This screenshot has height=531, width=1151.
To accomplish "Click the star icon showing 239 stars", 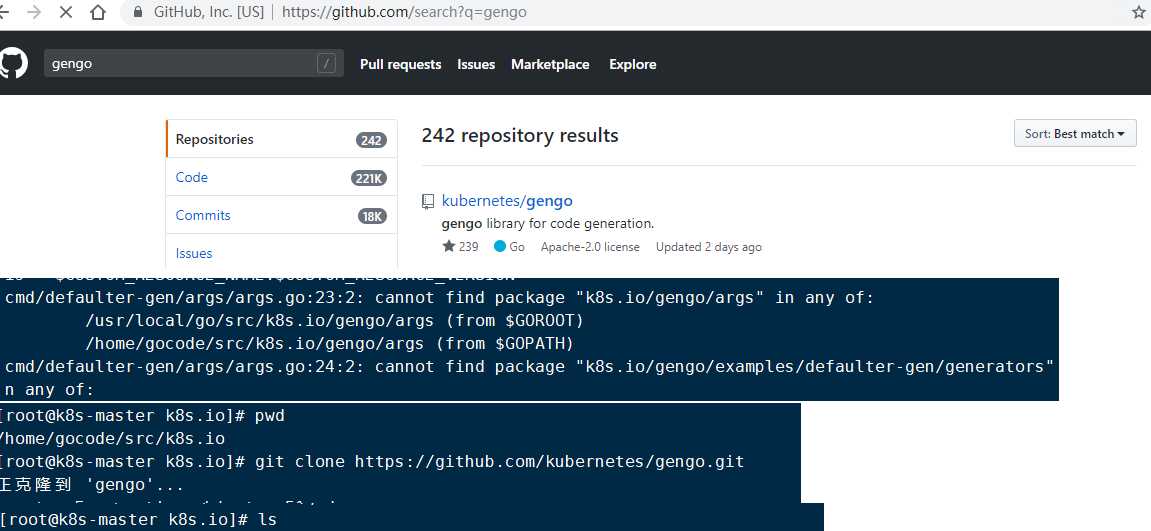I will coord(449,247).
